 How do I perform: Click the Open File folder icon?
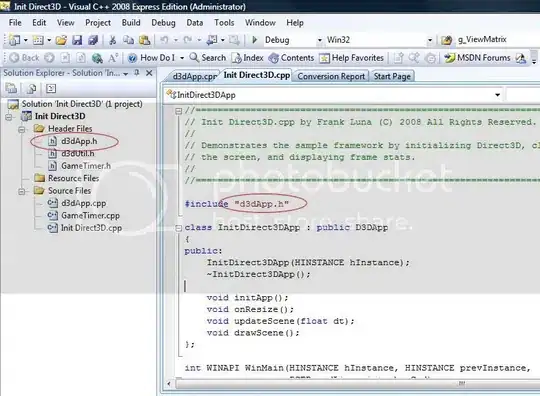click(x=61, y=40)
